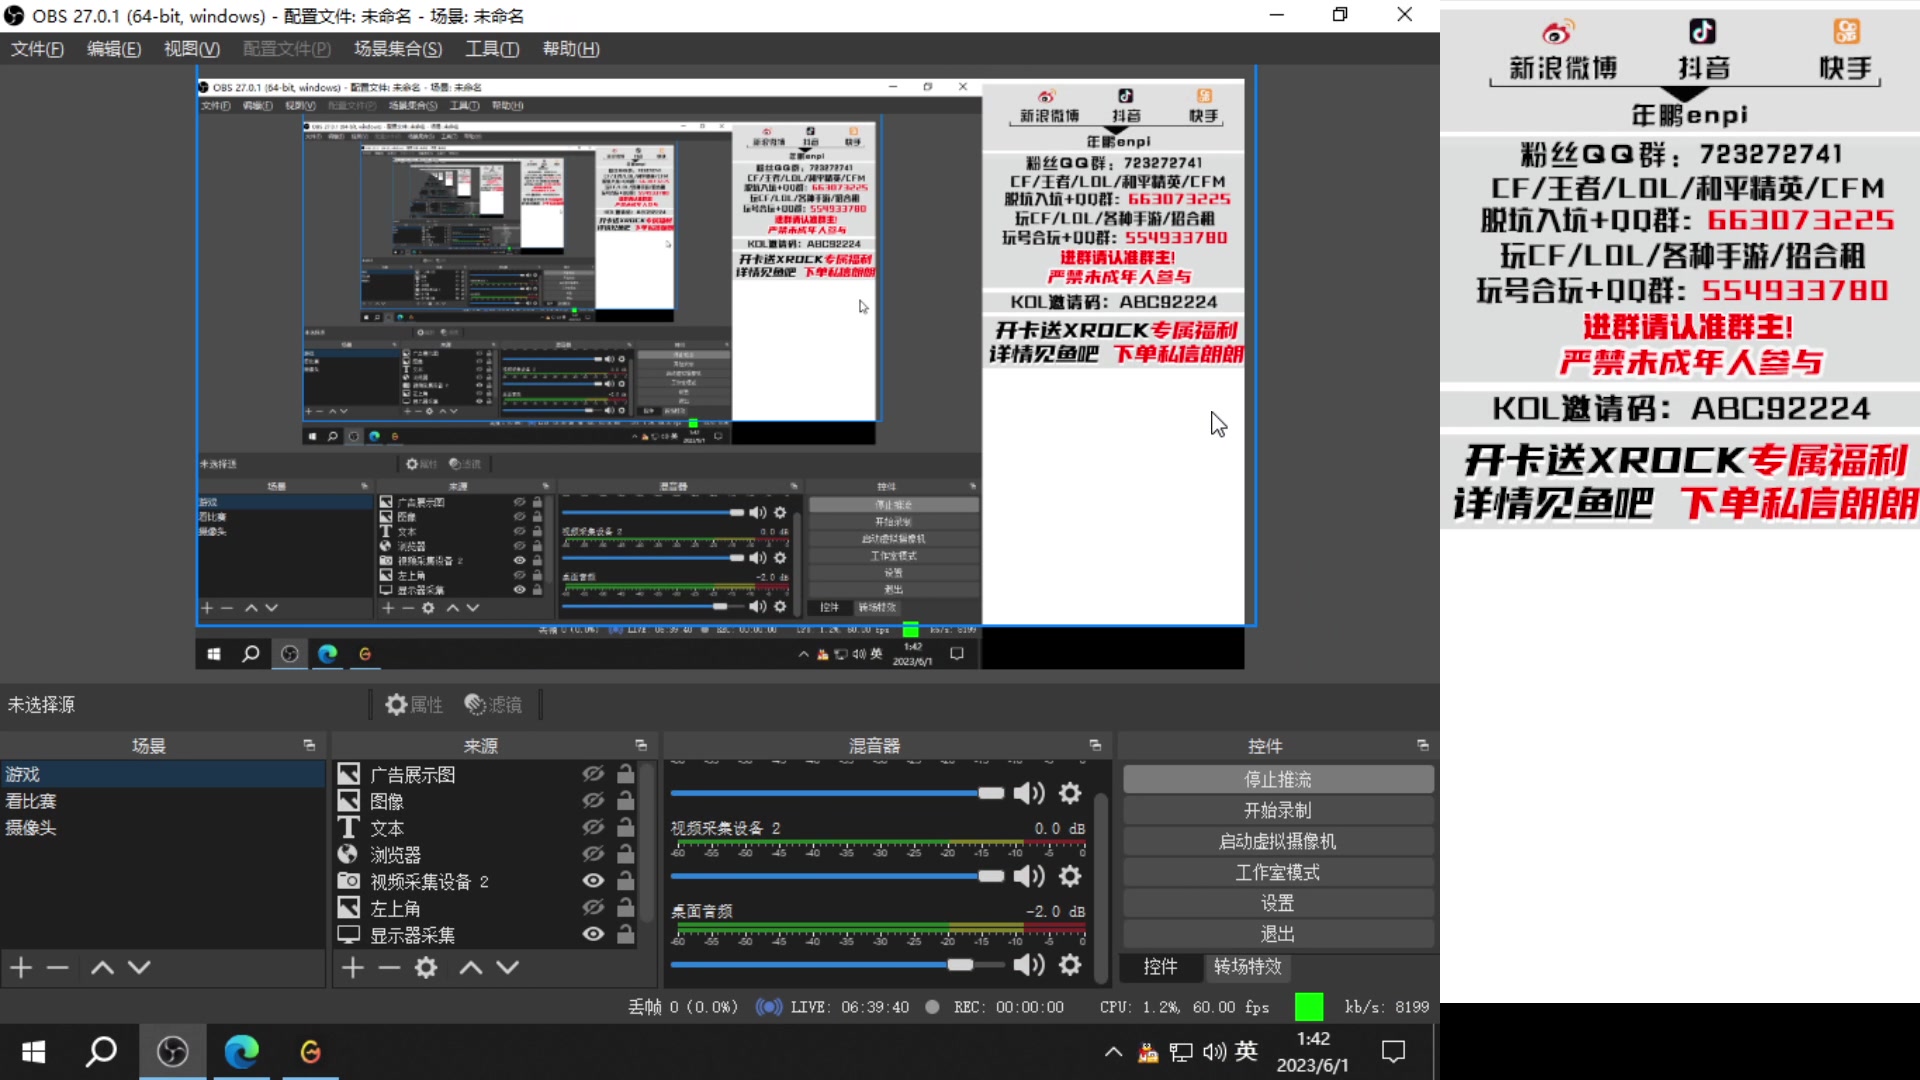
Task: Undock the 混音器 panel
Action: [1095, 746]
